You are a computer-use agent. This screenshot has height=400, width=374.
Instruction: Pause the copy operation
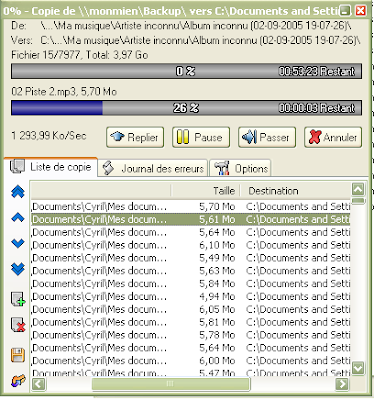click(x=201, y=137)
